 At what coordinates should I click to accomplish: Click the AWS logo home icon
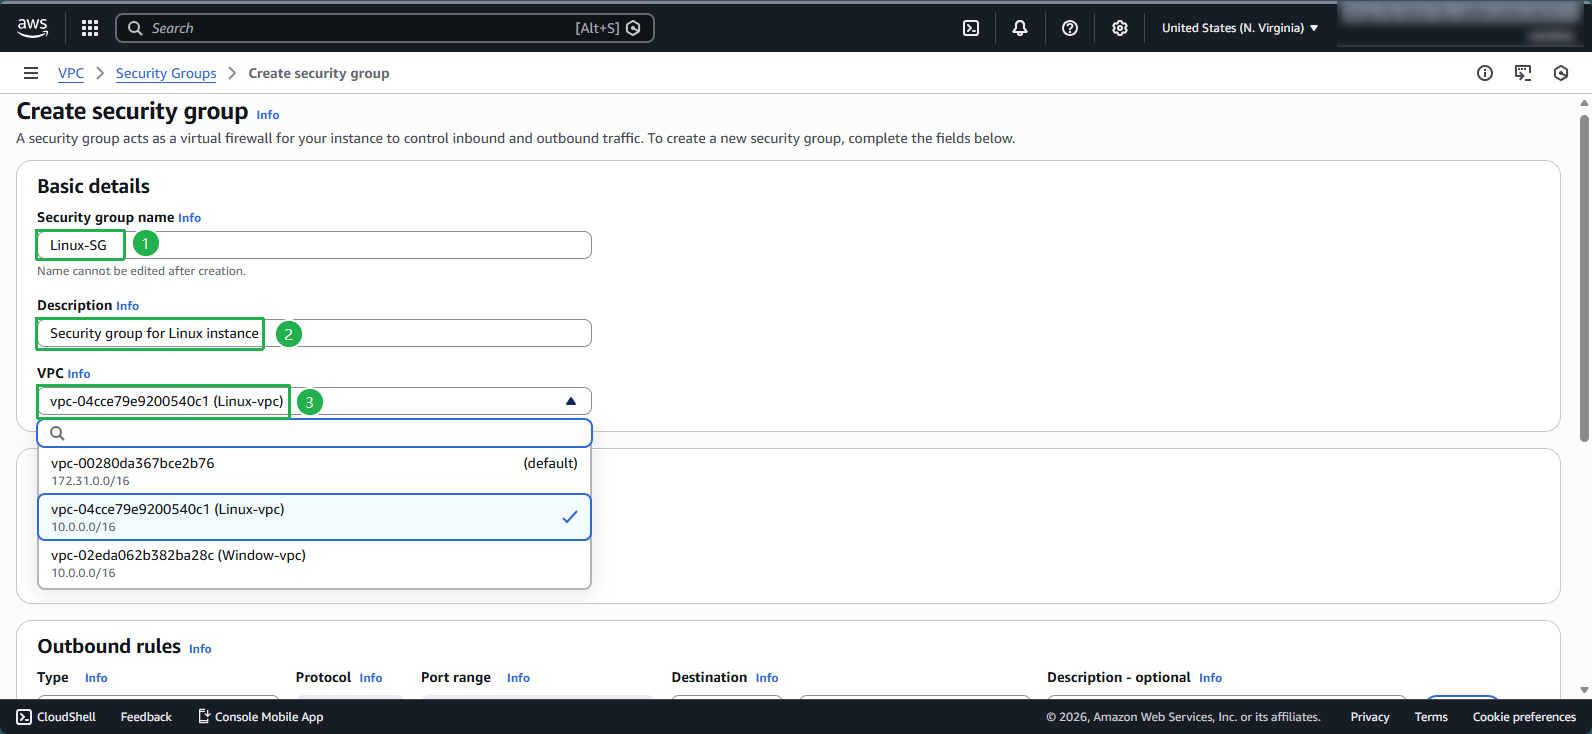pyautogui.click(x=32, y=28)
